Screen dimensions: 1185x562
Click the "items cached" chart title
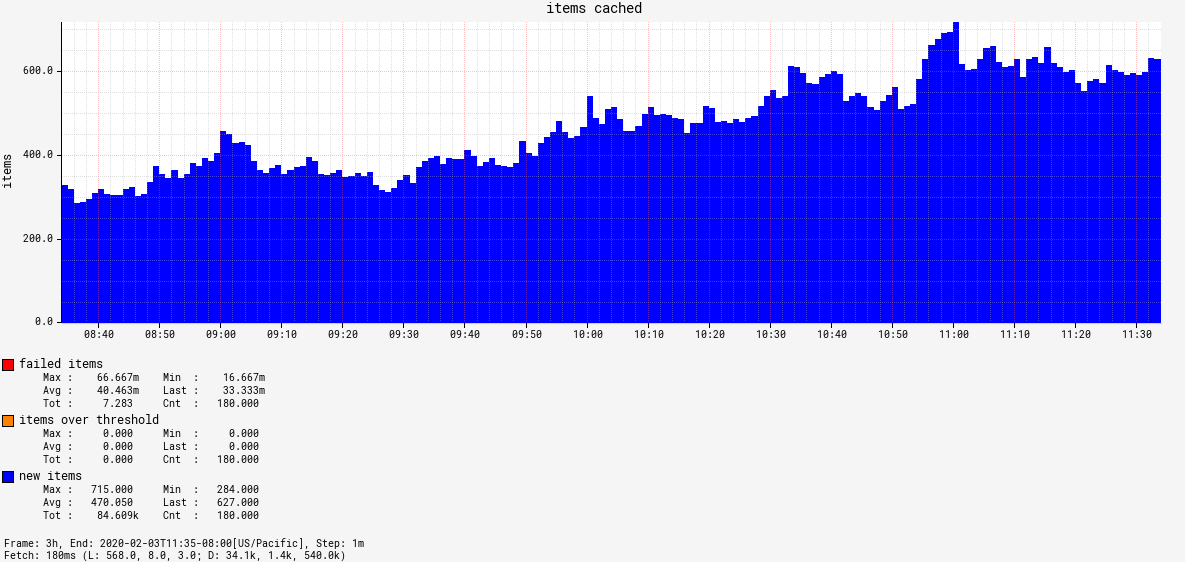(593, 9)
